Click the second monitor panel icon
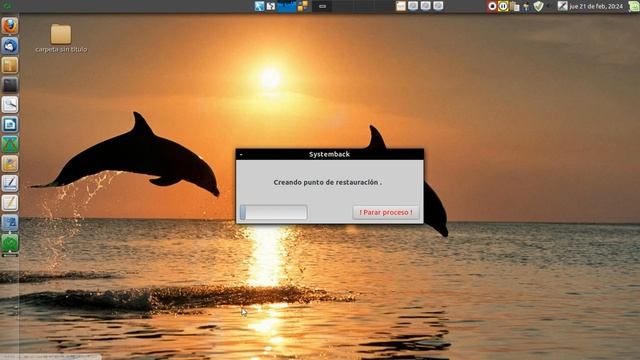640x360 pixels. coord(426,6)
